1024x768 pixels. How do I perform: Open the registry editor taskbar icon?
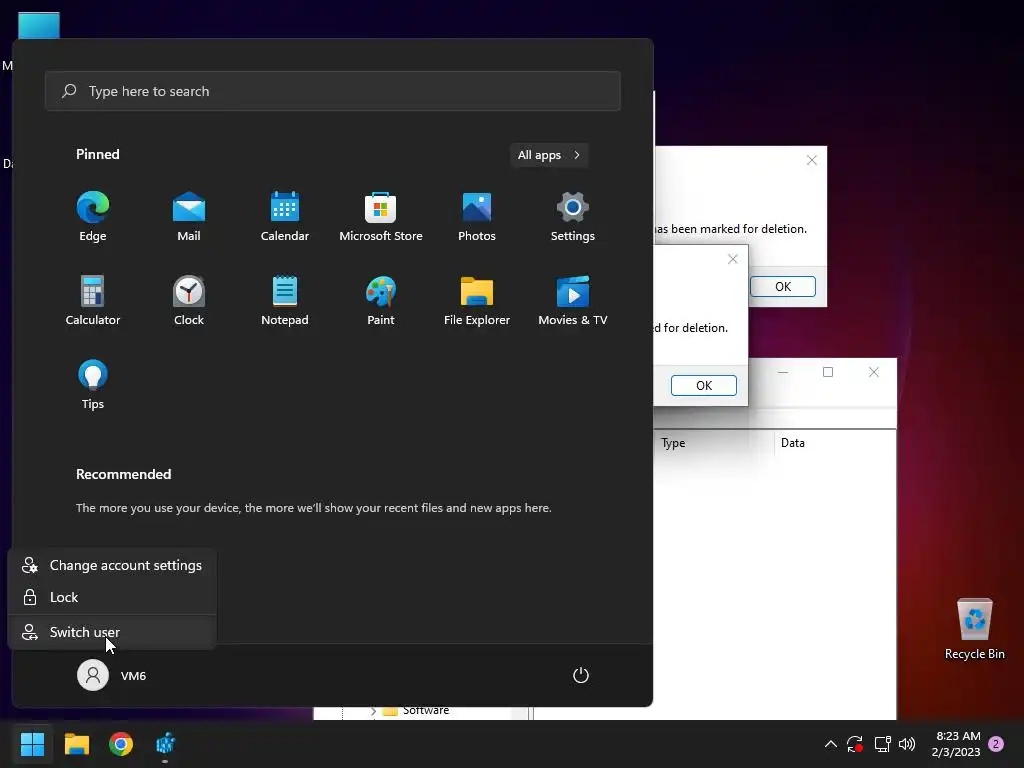[165, 744]
